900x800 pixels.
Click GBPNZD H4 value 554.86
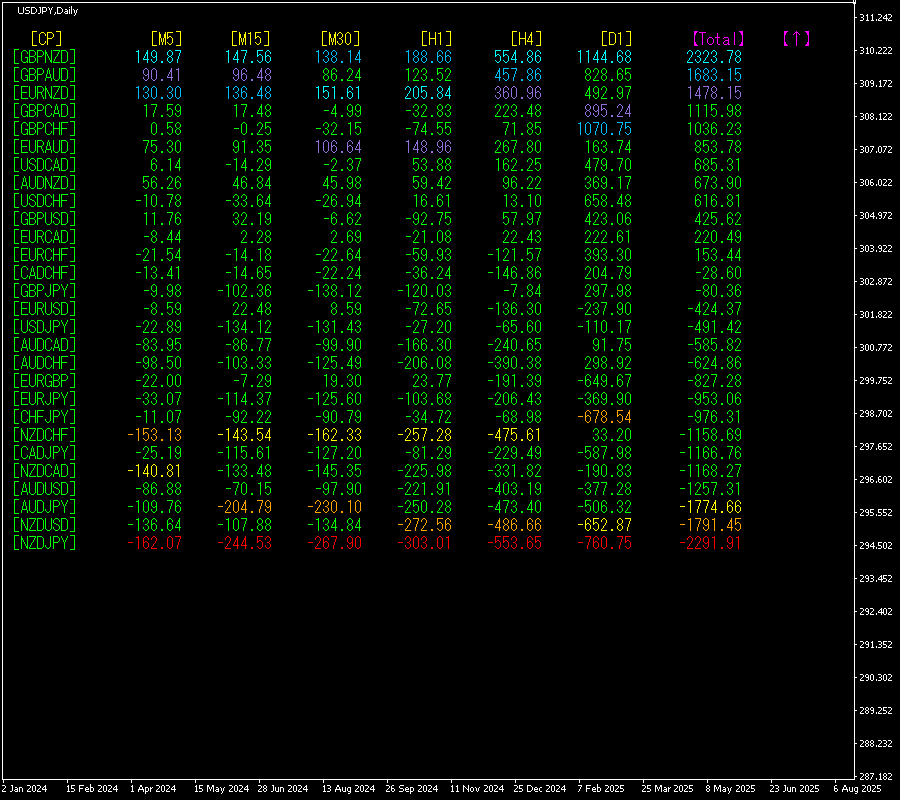click(x=518, y=57)
